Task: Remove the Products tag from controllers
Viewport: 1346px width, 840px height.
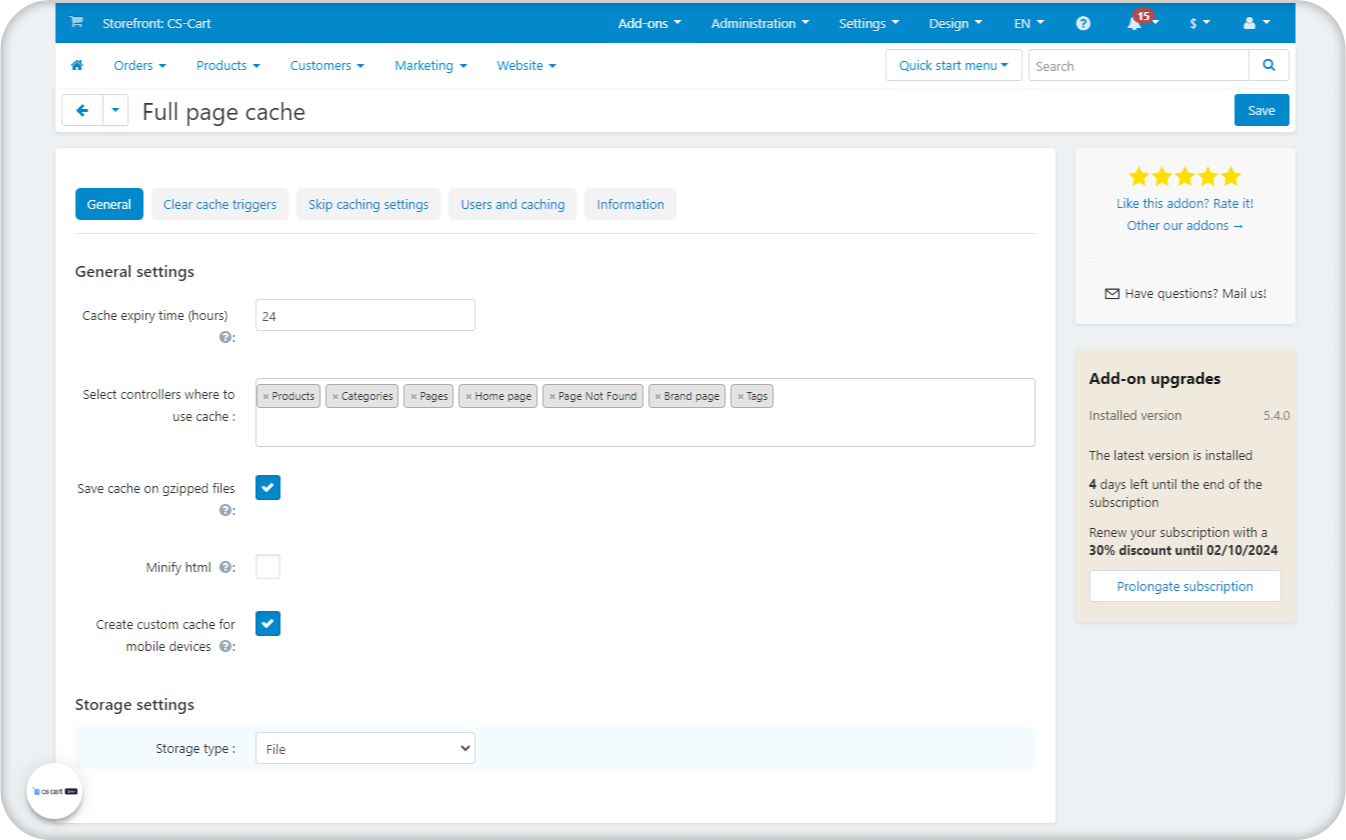Action: pyautogui.click(x=266, y=397)
